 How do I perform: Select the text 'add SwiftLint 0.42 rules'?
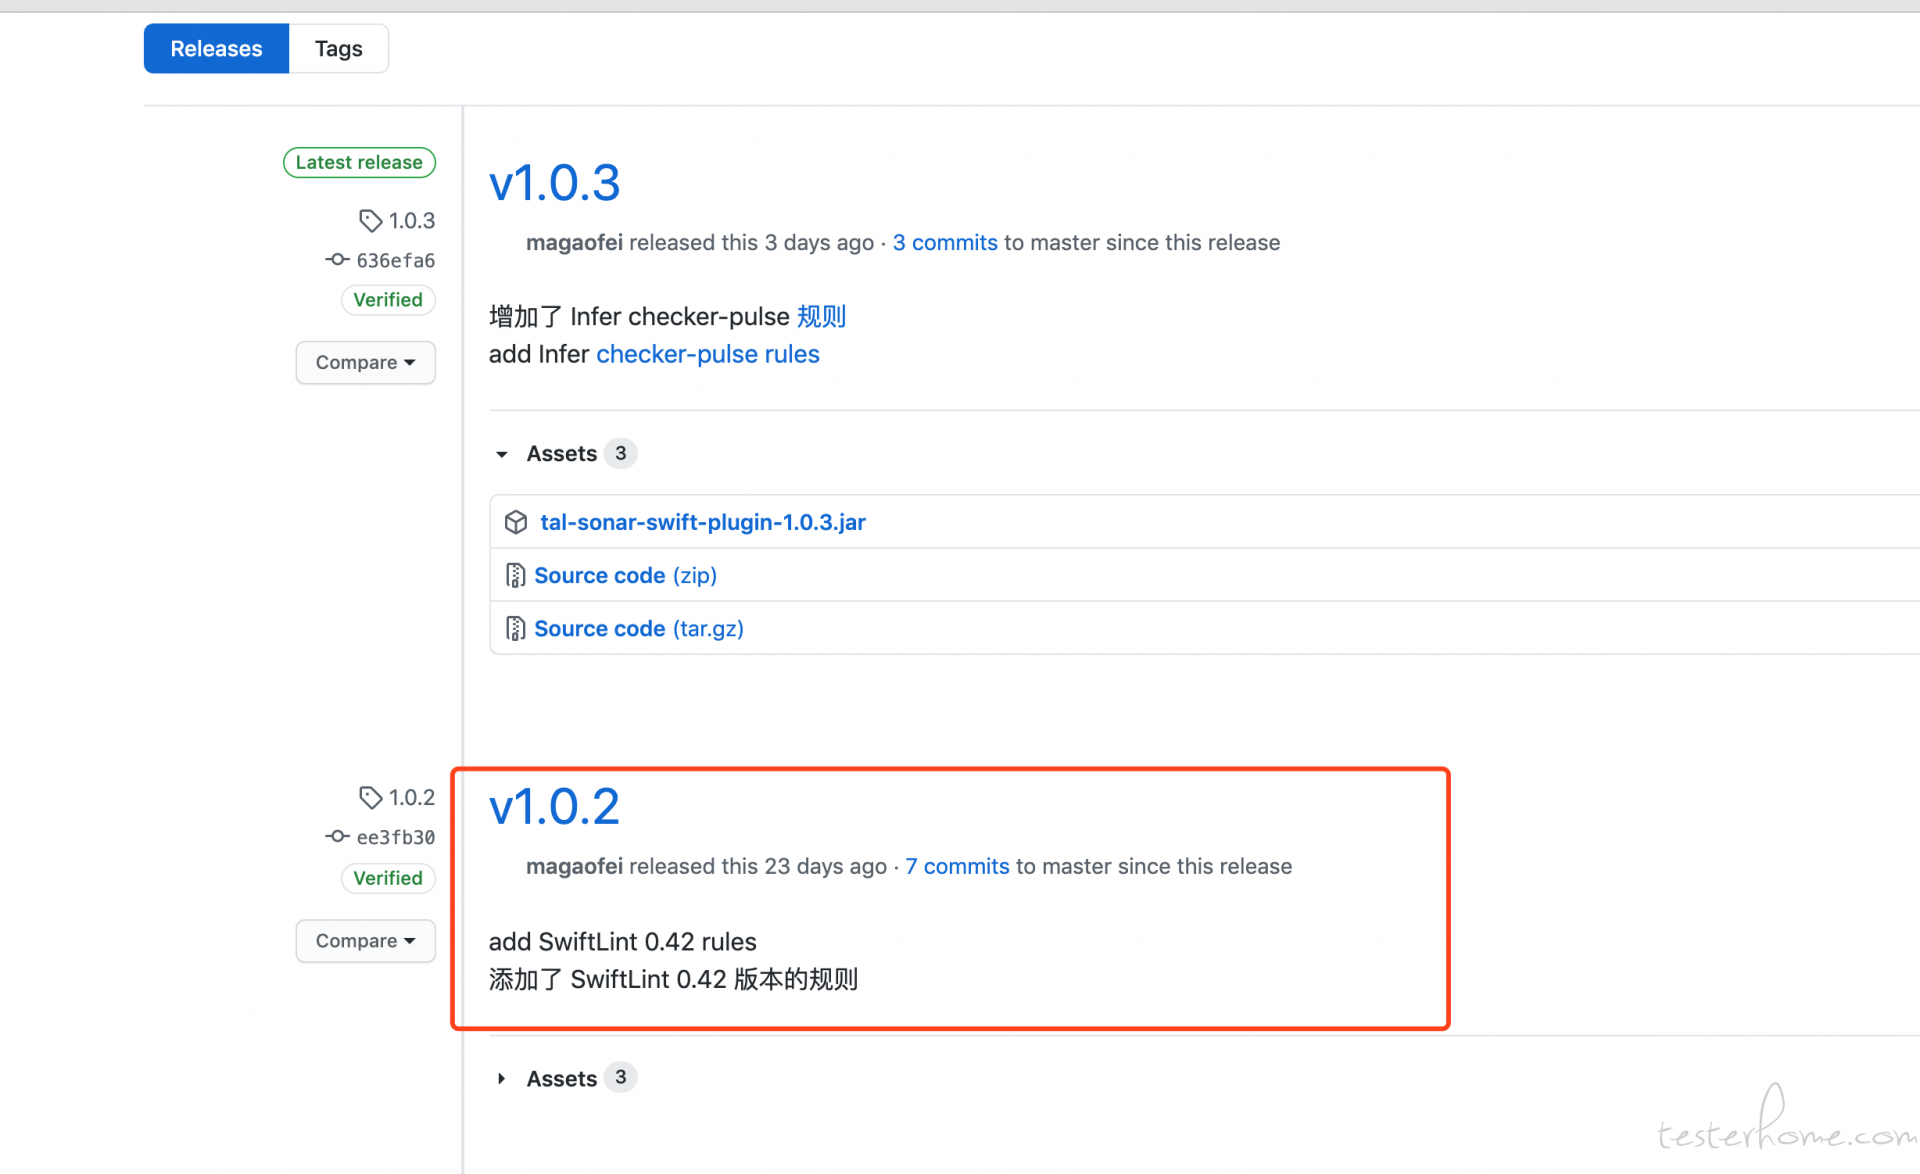622,942
